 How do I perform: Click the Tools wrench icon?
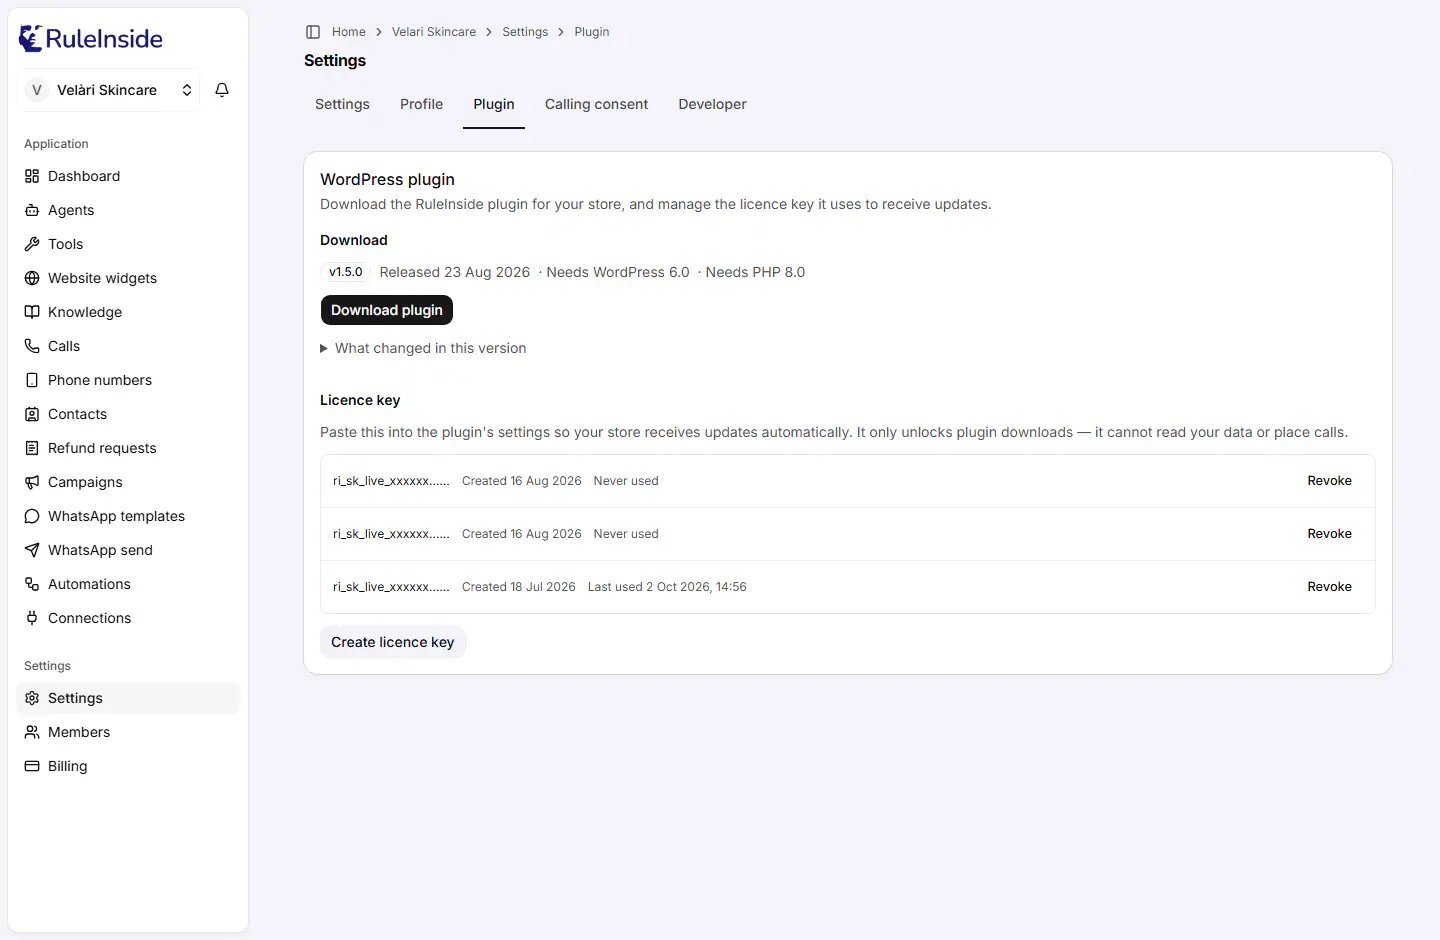pyautogui.click(x=32, y=244)
